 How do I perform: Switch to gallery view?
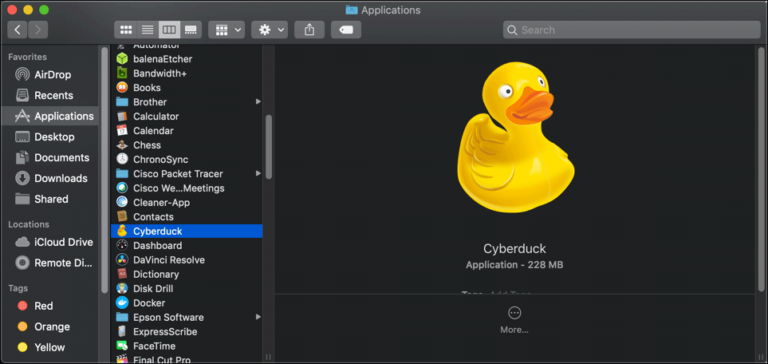(191, 30)
